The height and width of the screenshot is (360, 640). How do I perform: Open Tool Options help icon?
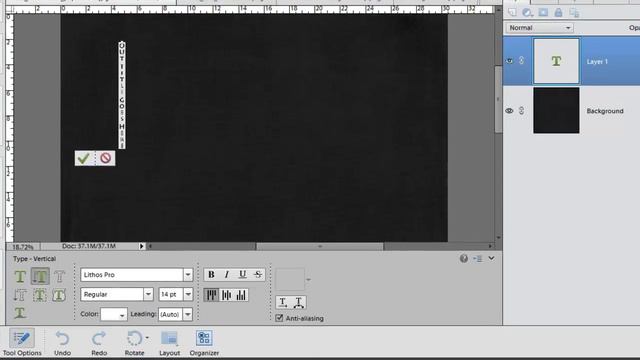click(x=464, y=258)
